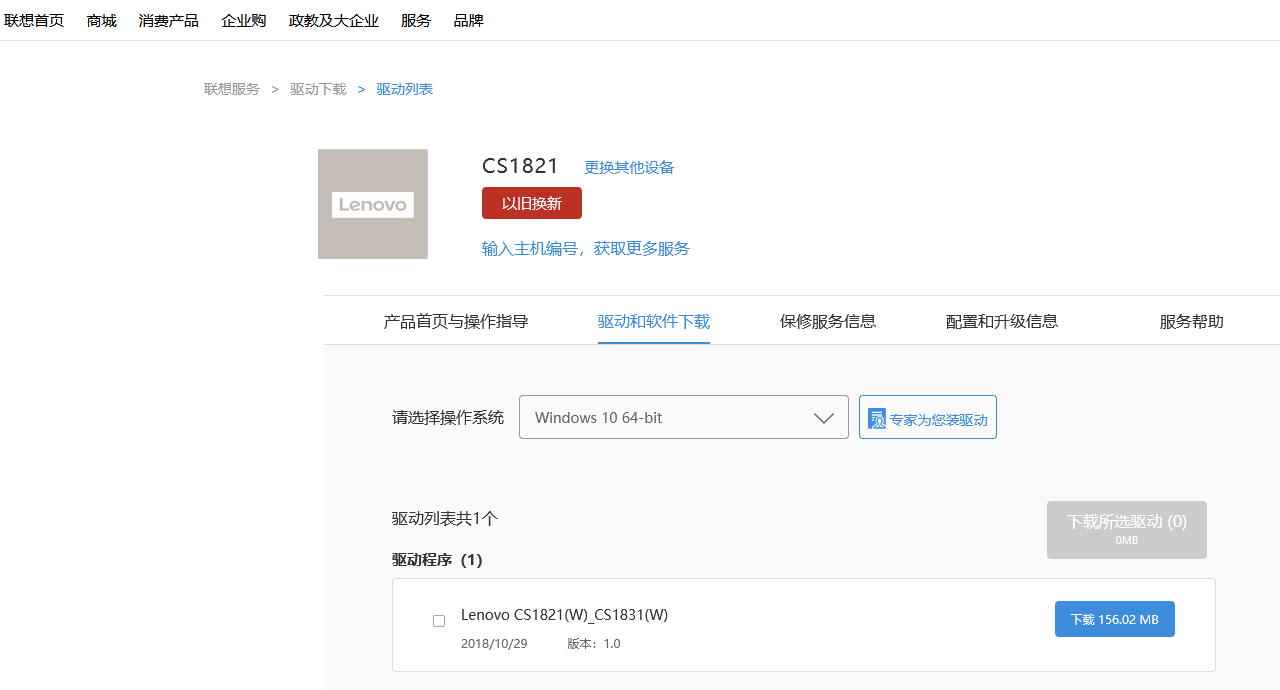
Task: Open 联想首页 in top navigation
Action: point(34,20)
